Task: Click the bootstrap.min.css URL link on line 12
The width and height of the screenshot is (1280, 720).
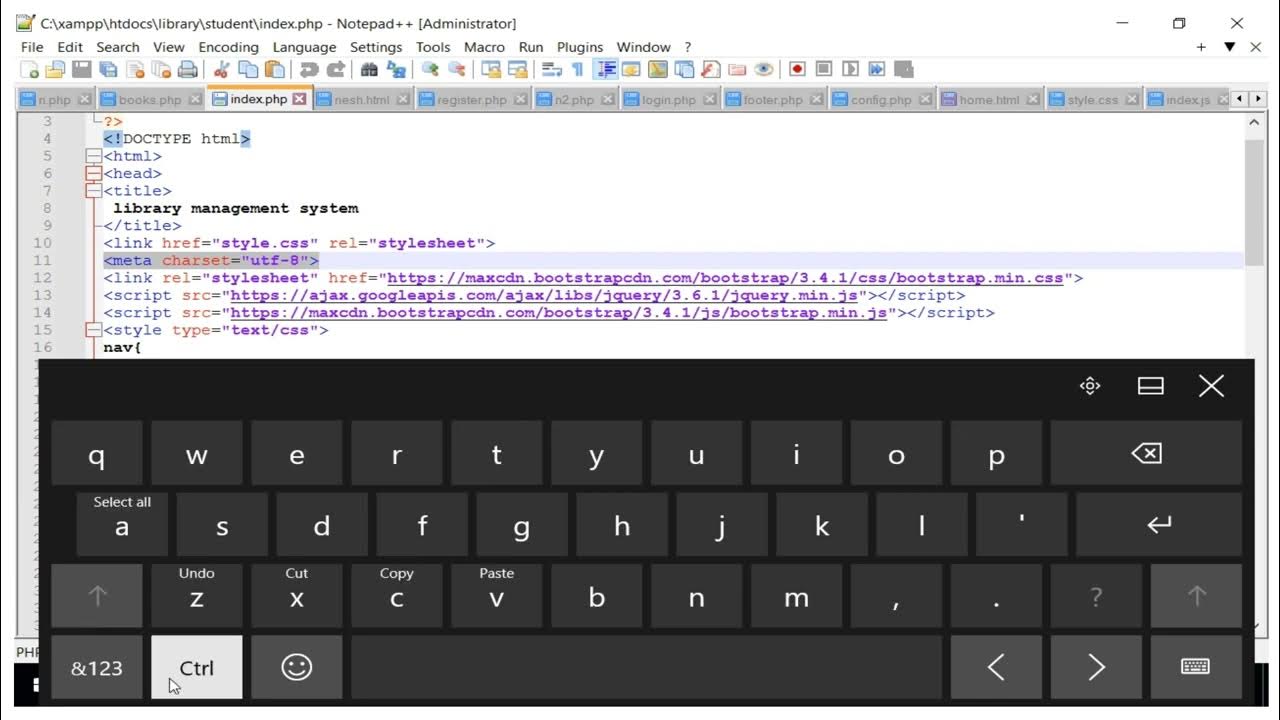Action: 725,278
